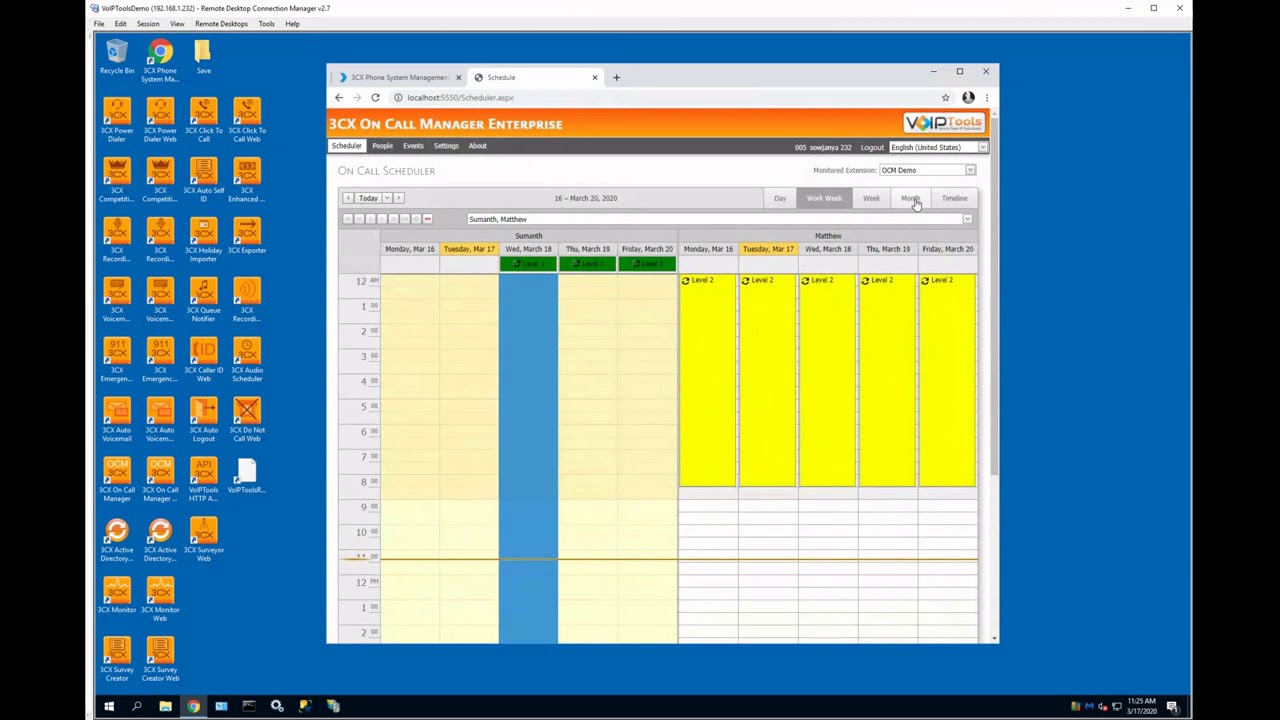Open the Chrome three-dot menu
This screenshot has height=720, width=1280.
(x=986, y=97)
